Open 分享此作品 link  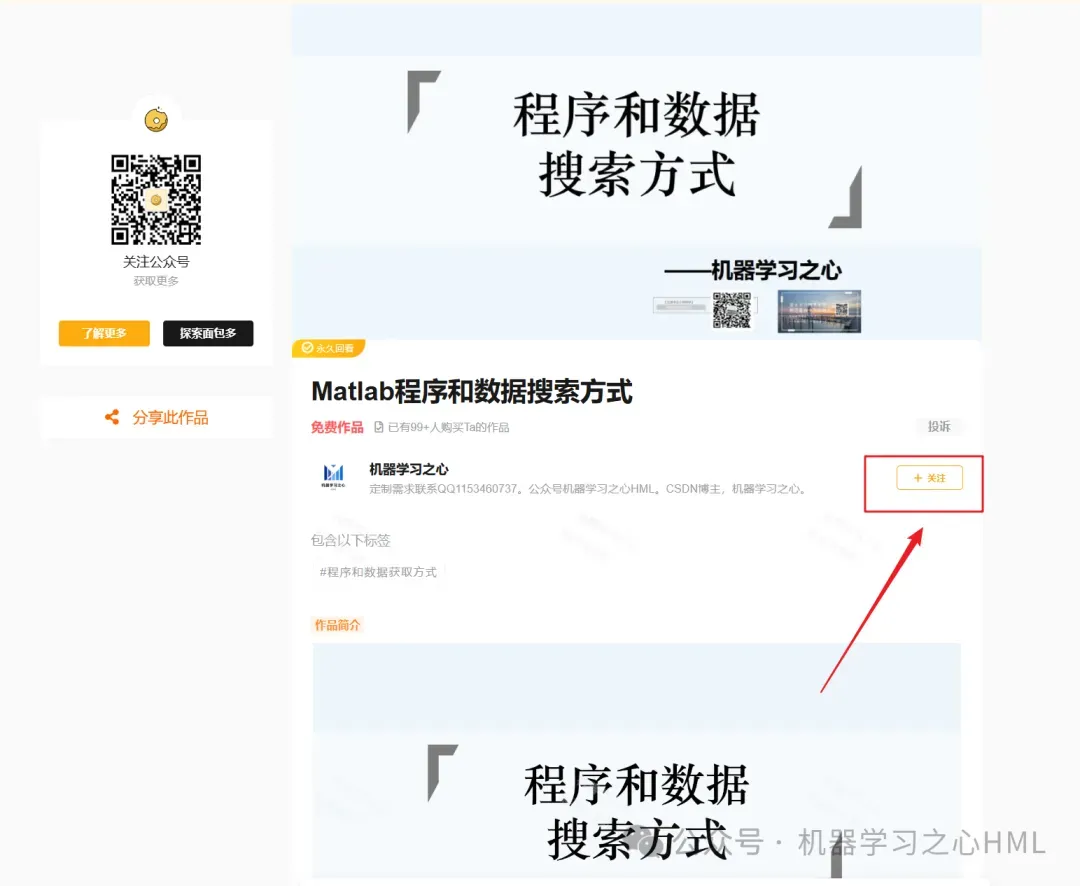tap(170, 417)
